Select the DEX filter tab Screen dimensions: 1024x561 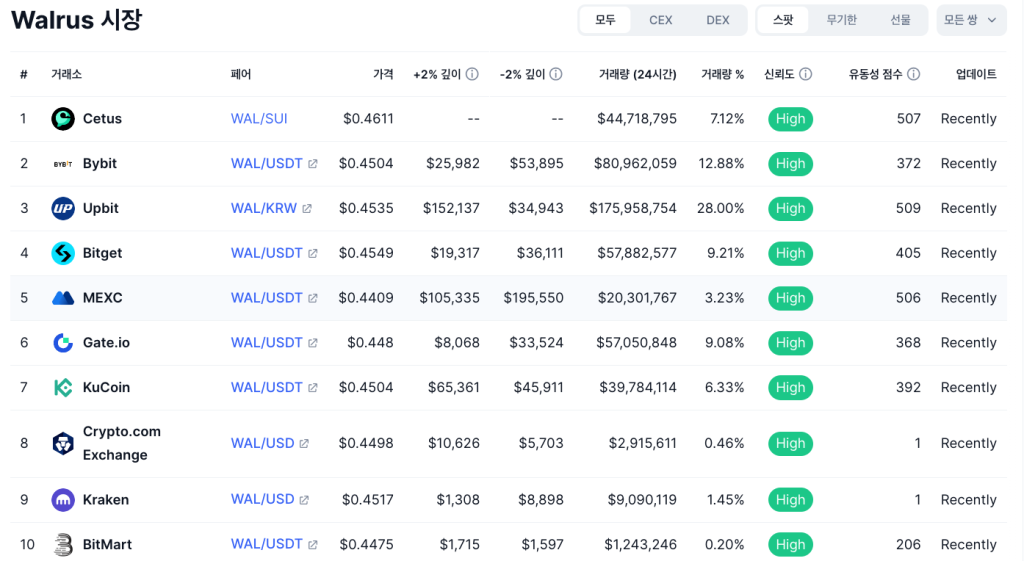pyautogui.click(x=718, y=20)
